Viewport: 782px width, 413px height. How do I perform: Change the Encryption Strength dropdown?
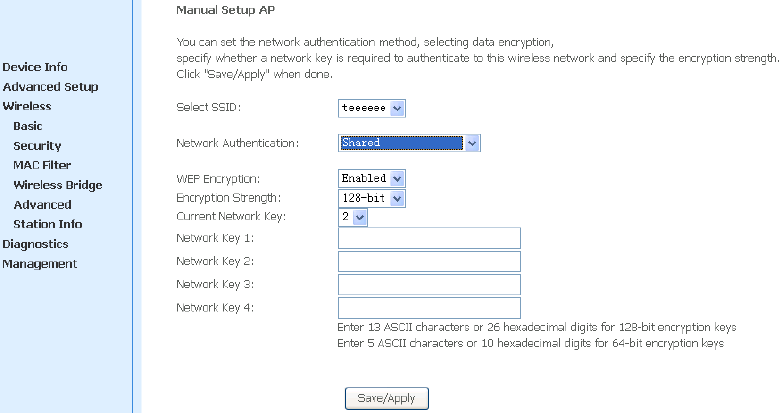point(372,198)
